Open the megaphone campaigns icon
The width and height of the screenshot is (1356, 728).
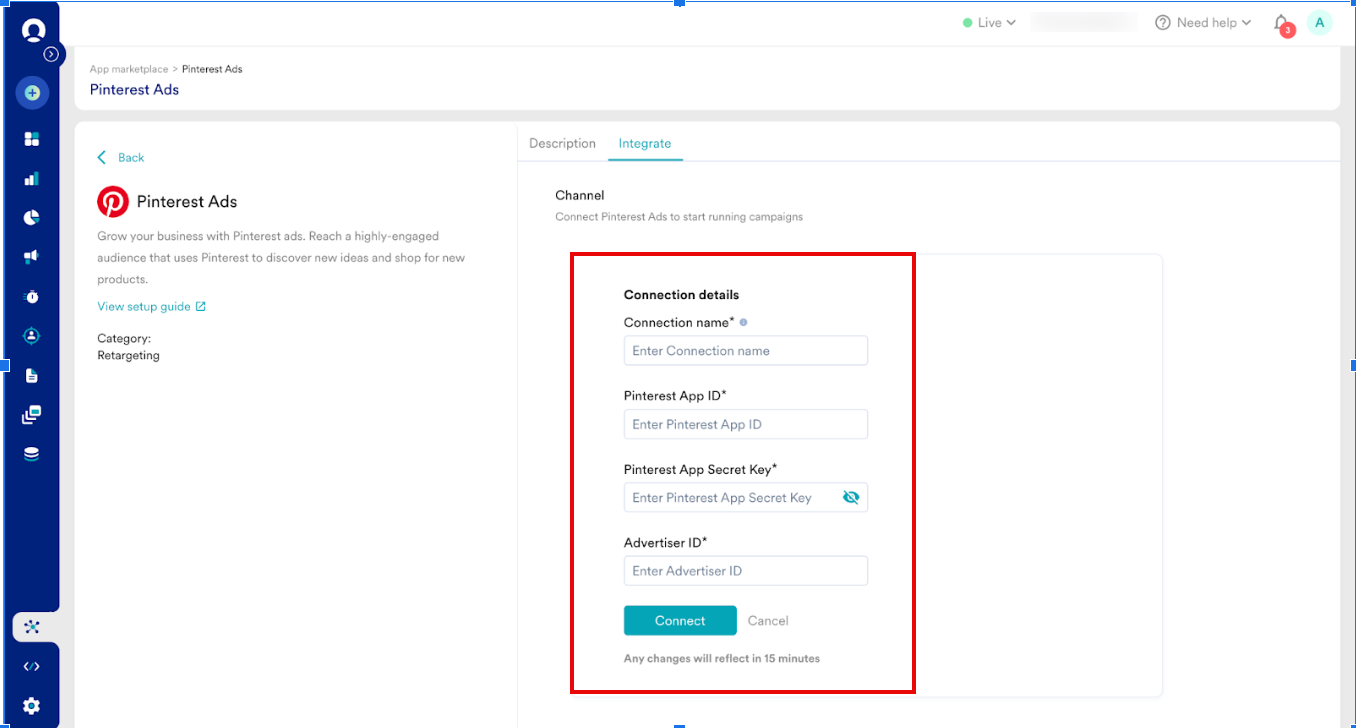click(x=32, y=257)
